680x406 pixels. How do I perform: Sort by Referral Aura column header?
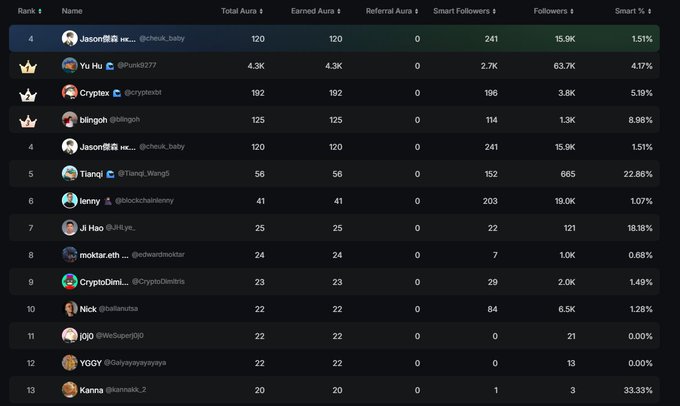pos(392,11)
